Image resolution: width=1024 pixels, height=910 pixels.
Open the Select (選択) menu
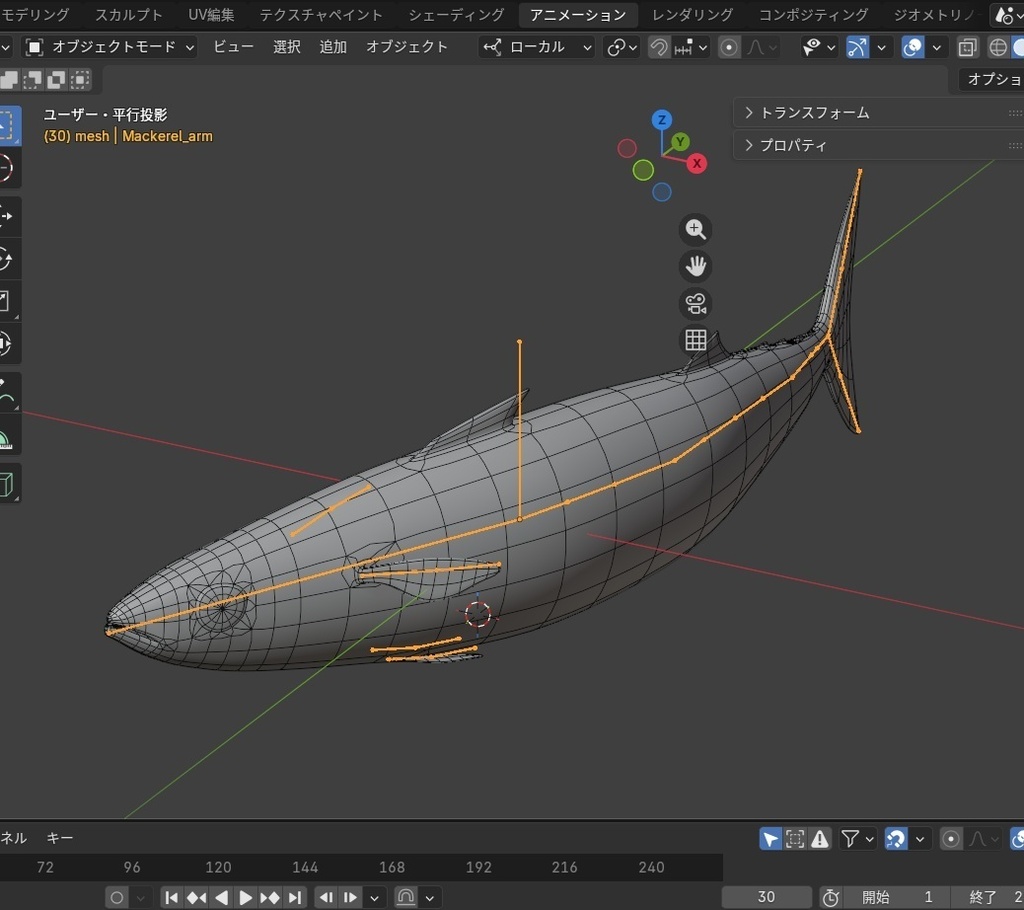point(286,47)
